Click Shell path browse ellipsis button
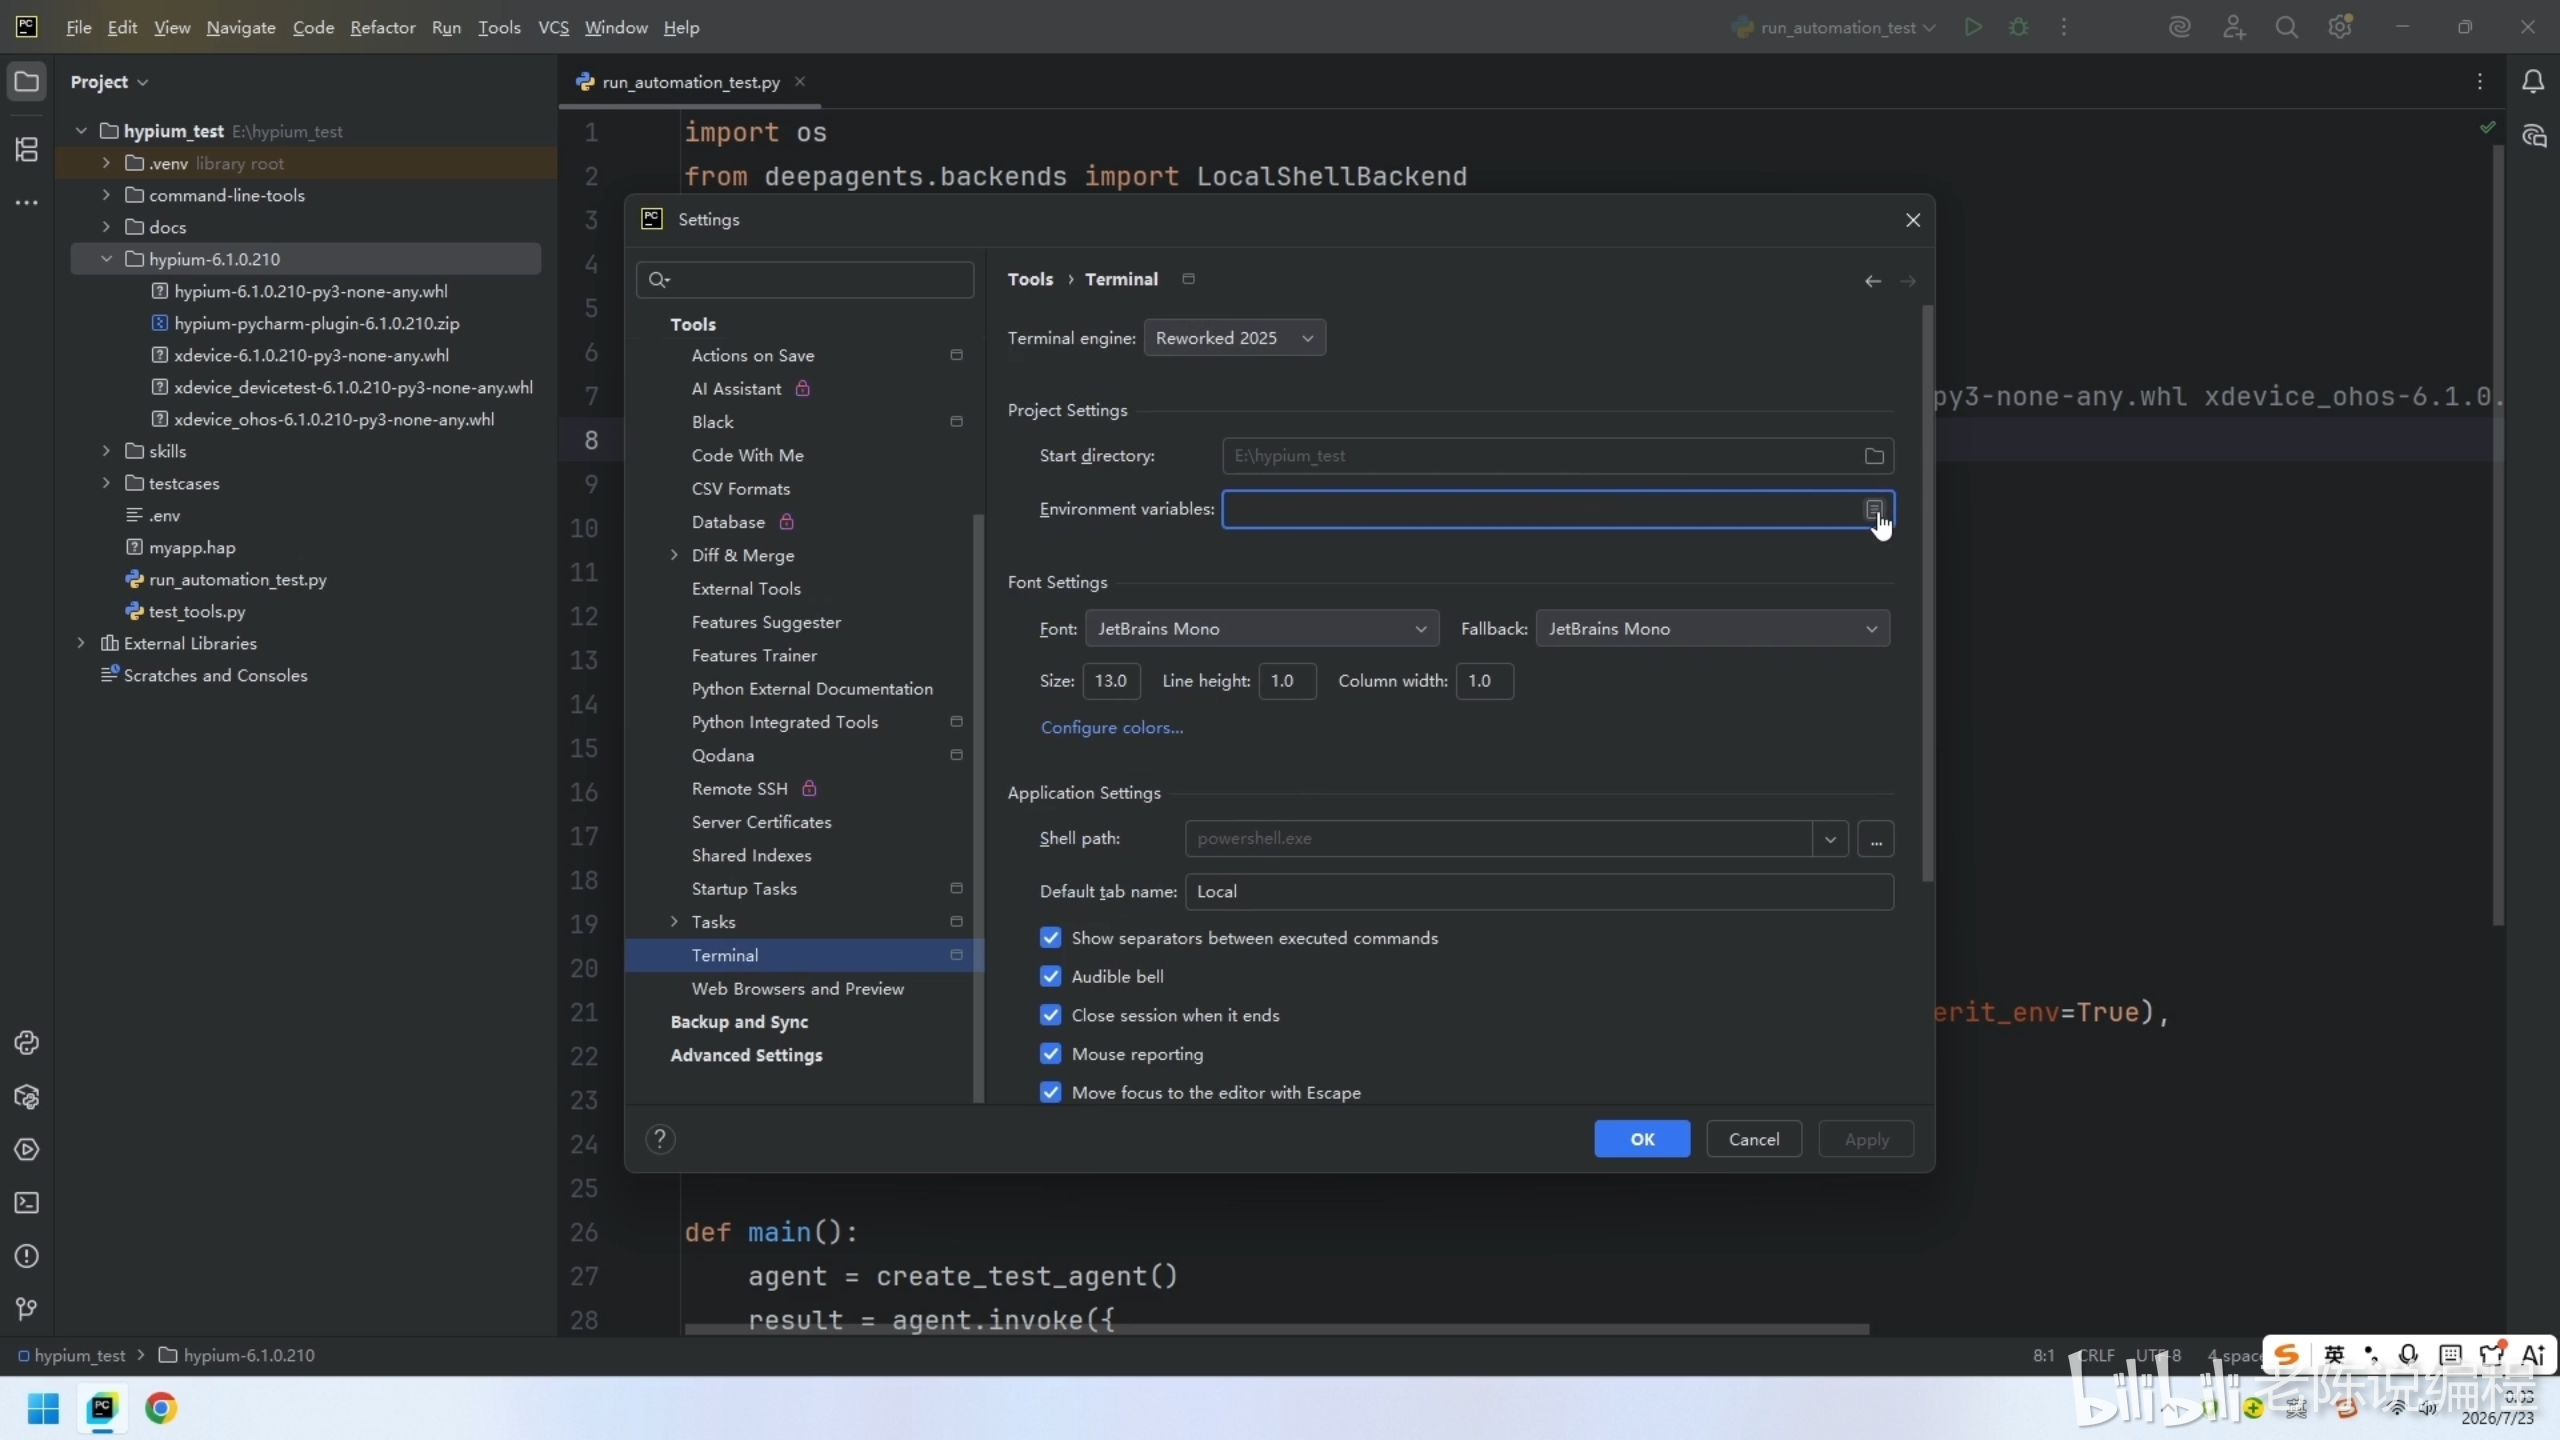2560x1440 pixels. pos(1876,839)
